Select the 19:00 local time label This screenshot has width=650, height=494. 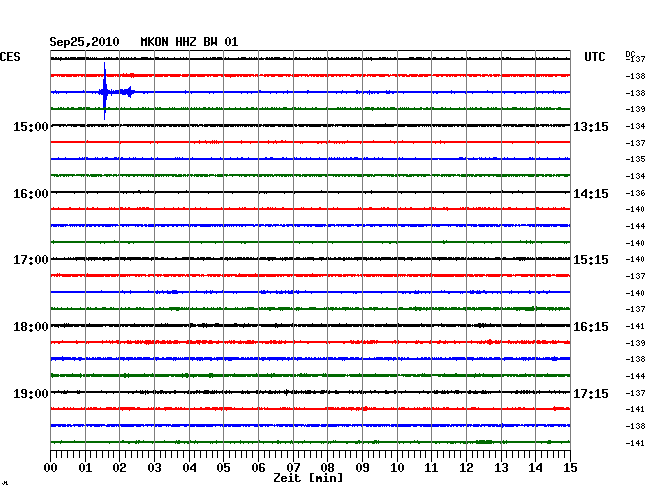tap(31, 393)
